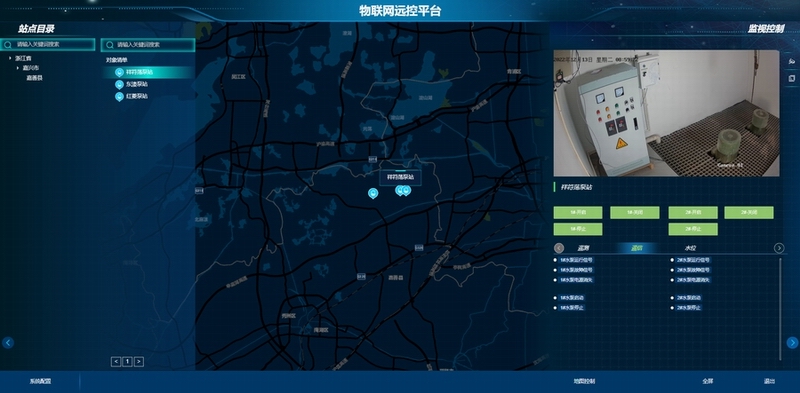Click the 东塘泵站 station pin icon in list
Viewport: 800px width, 393px height.
(119, 84)
